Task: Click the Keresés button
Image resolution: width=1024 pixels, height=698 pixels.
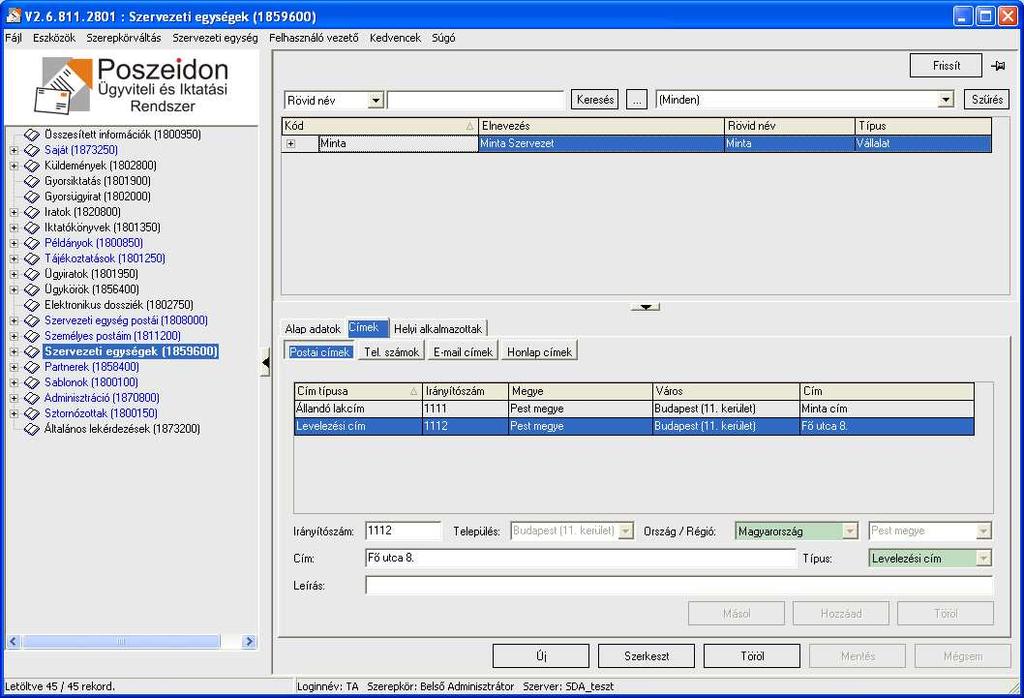Action: (x=595, y=100)
